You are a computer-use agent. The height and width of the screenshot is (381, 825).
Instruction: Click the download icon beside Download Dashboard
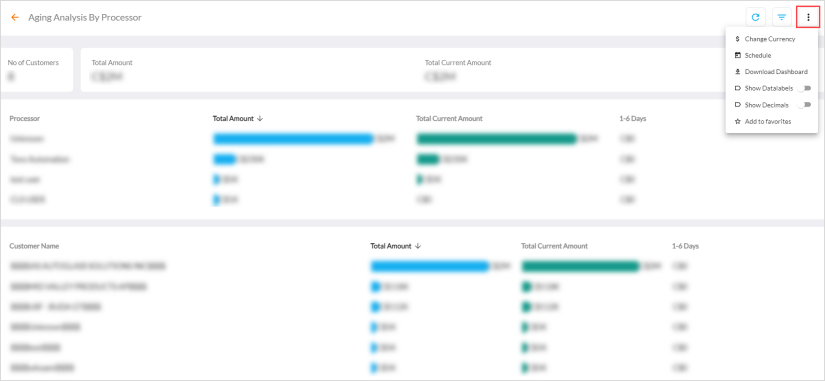pos(737,72)
